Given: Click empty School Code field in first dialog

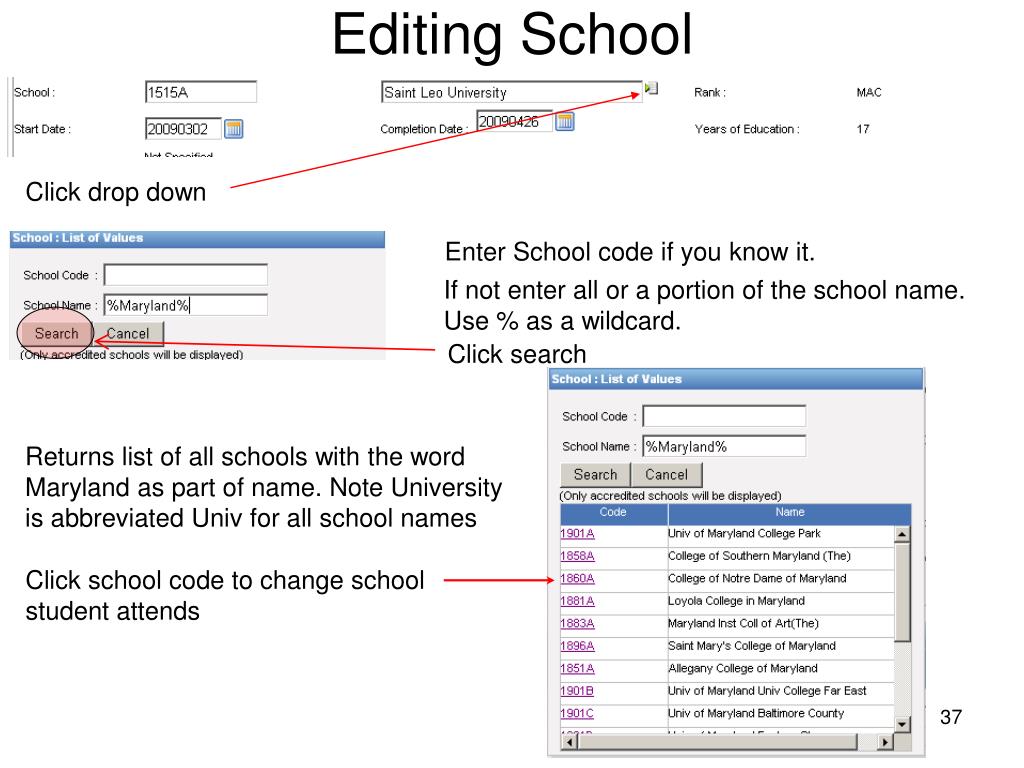Looking at the screenshot, I should [185, 275].
